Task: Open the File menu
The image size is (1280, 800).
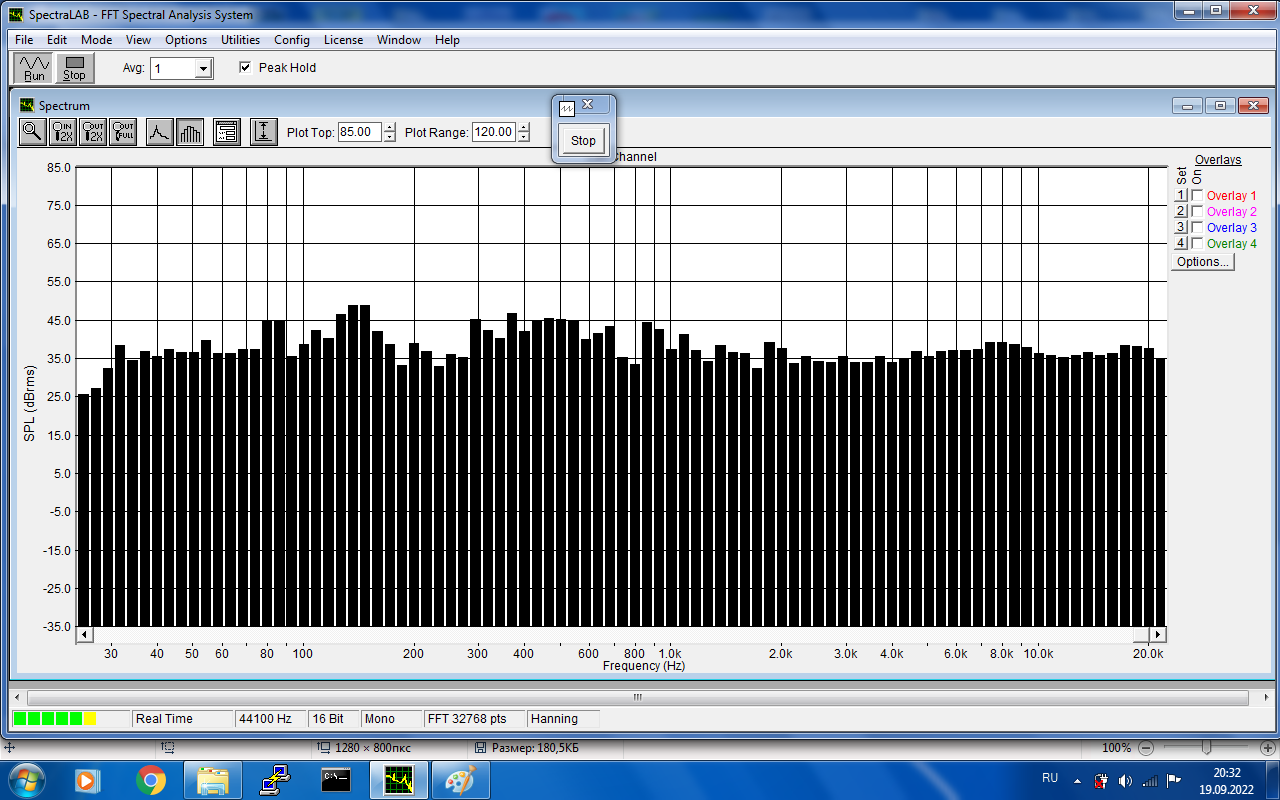Action: pyautogui.click(x=24, y=40)
